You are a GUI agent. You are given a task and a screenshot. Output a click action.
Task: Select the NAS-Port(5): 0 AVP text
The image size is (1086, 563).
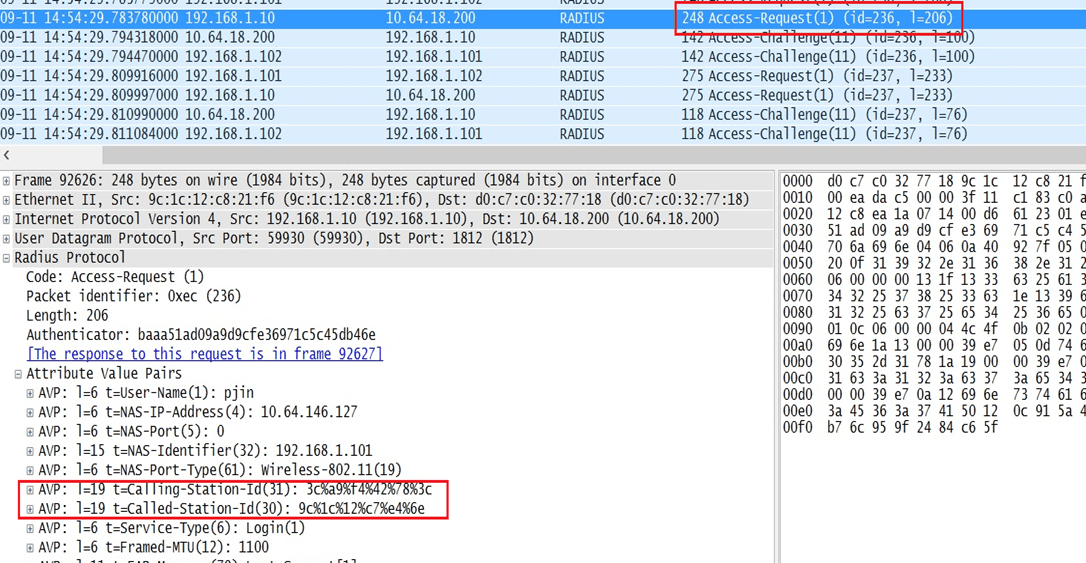(x=132, y=432)
